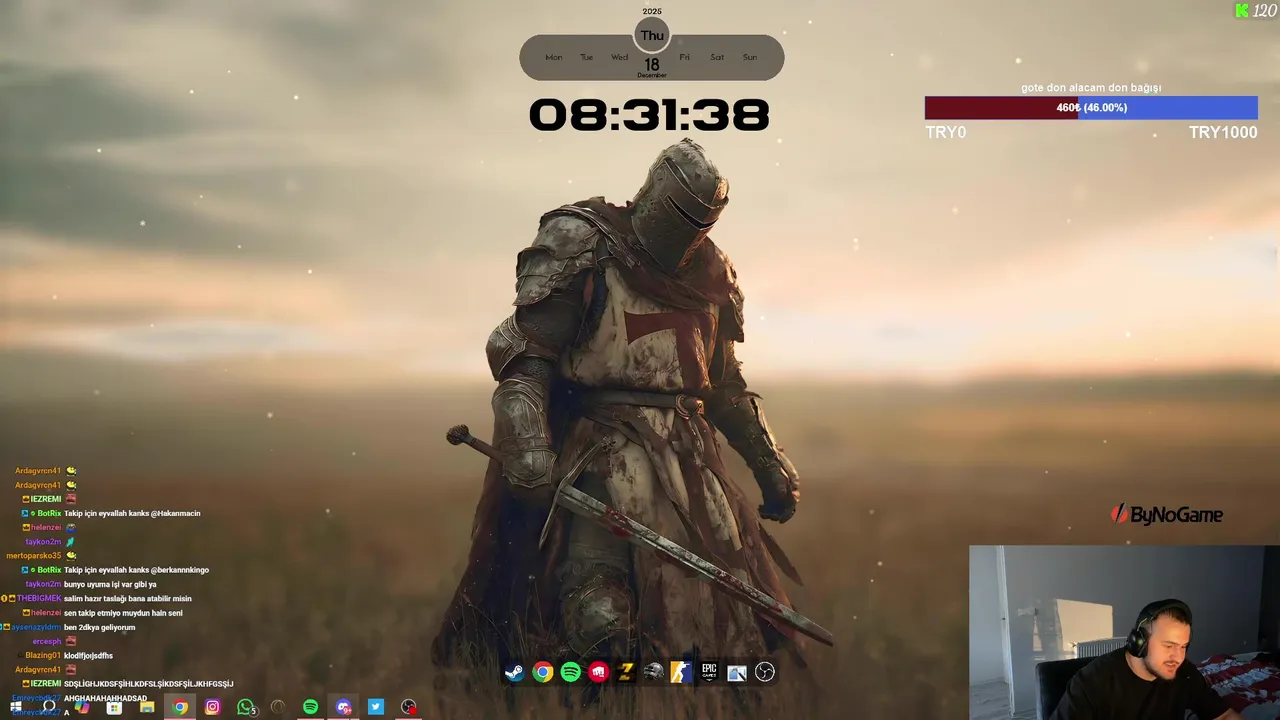Click Blazing01 username in chat
Viewport: 1280px width, 720px height.
point(43,656)
